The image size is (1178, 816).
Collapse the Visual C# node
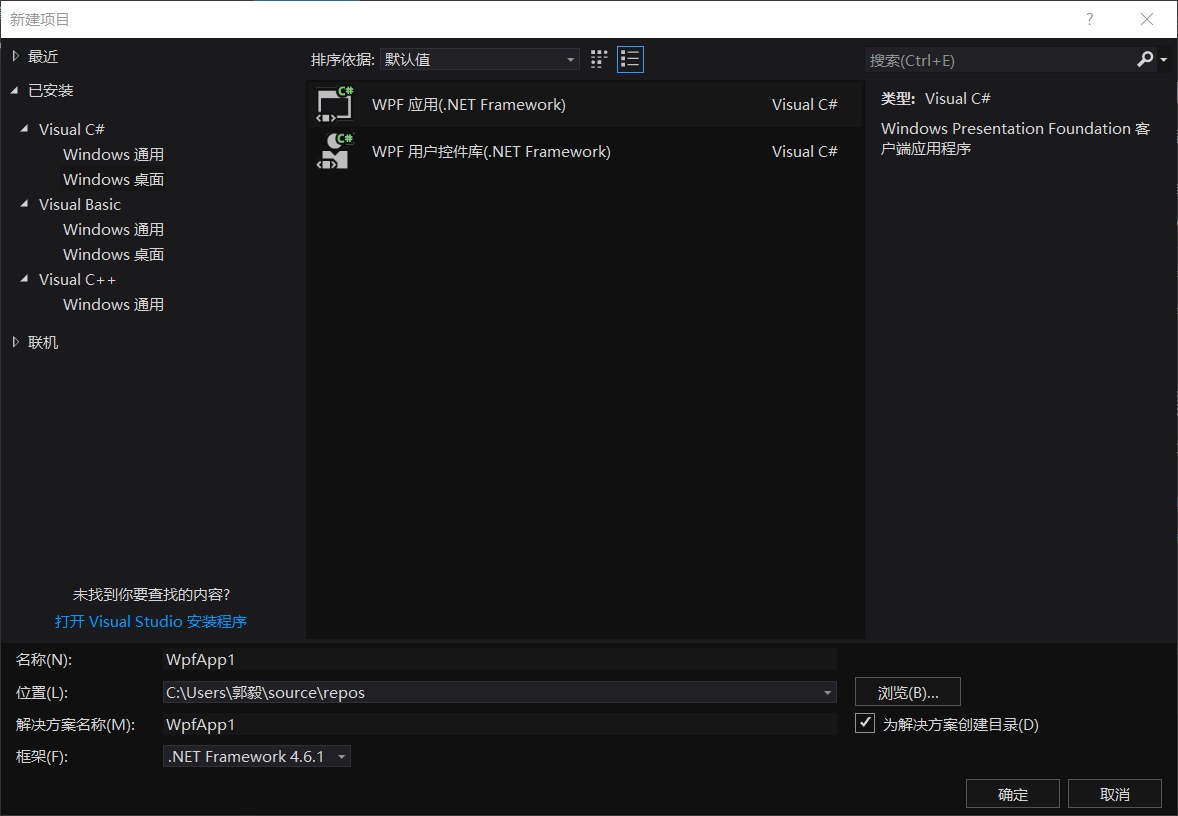pyautogui.click(x=25, y=128)
